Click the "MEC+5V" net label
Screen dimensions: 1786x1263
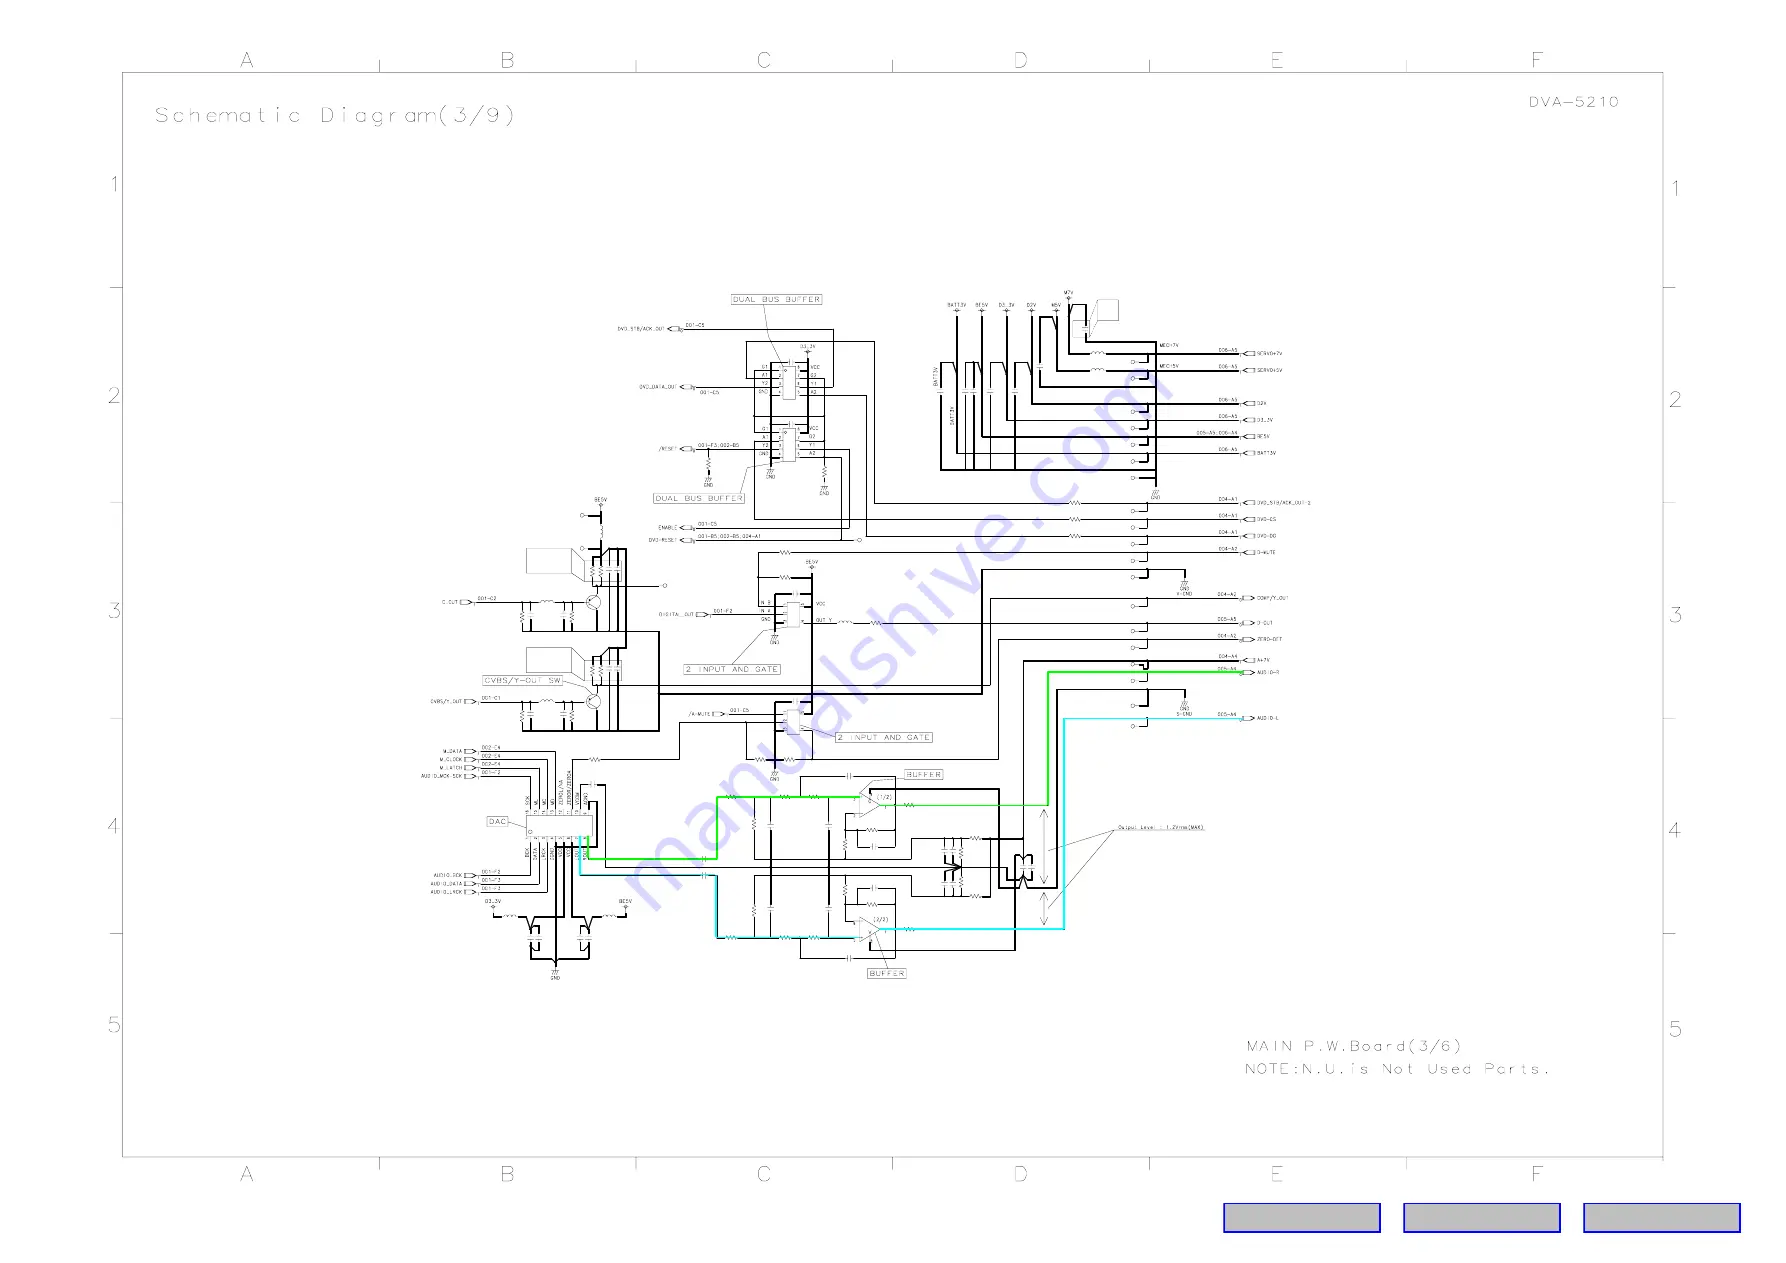click(x=1169, y=366)
